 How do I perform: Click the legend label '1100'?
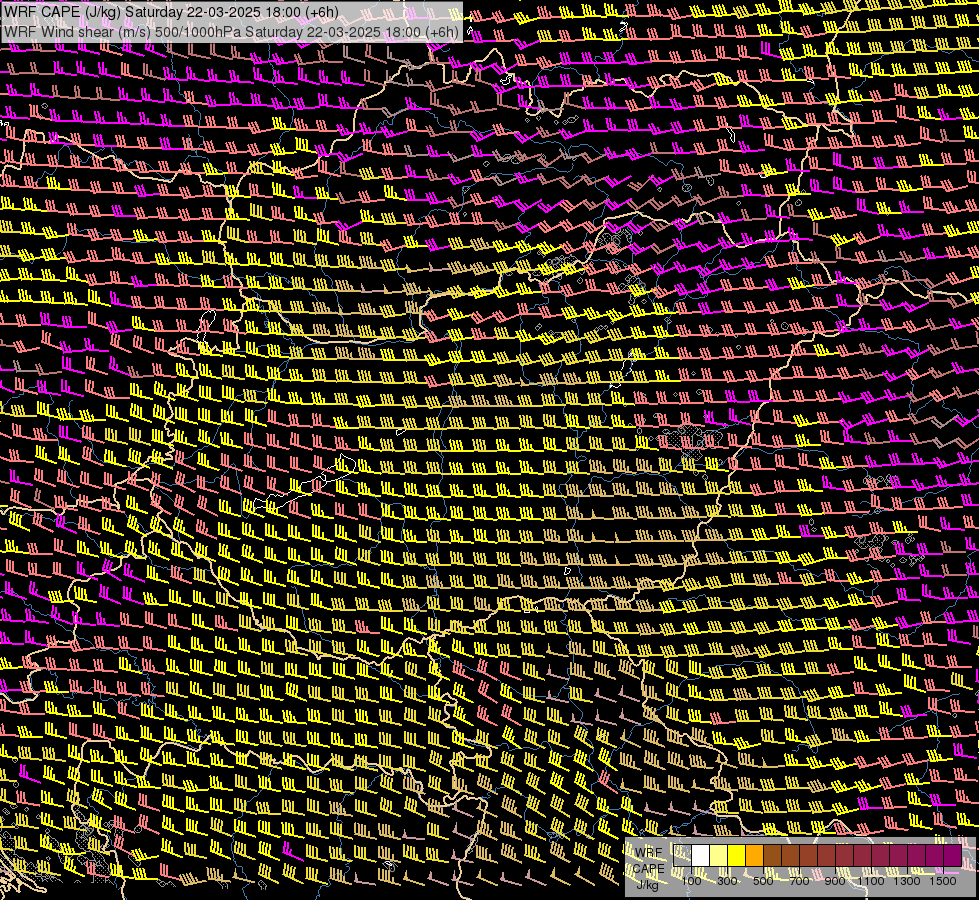click(871, 881)
